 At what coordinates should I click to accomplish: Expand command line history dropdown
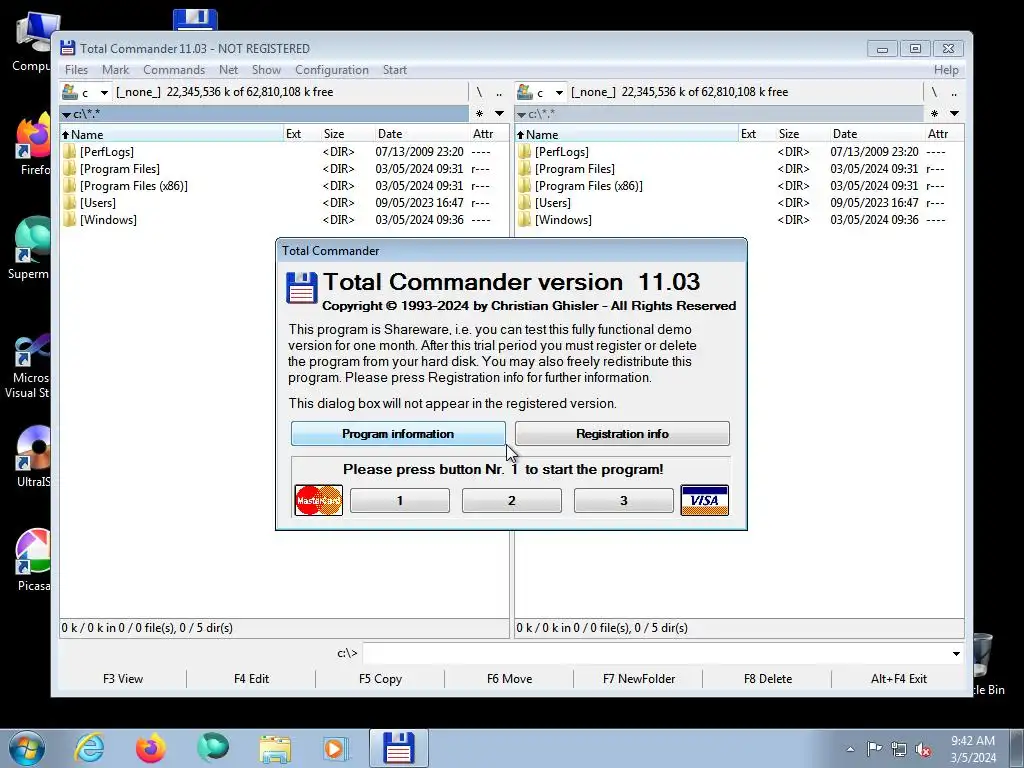click(956, 653)
